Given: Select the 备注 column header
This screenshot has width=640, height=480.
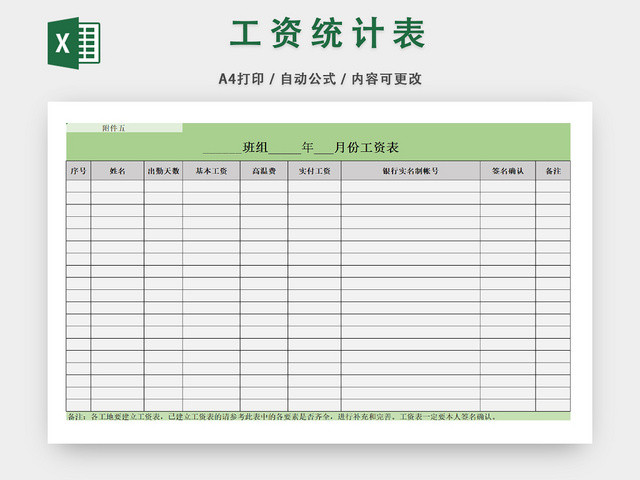Looking at the screenshot, I should [553, 171].
